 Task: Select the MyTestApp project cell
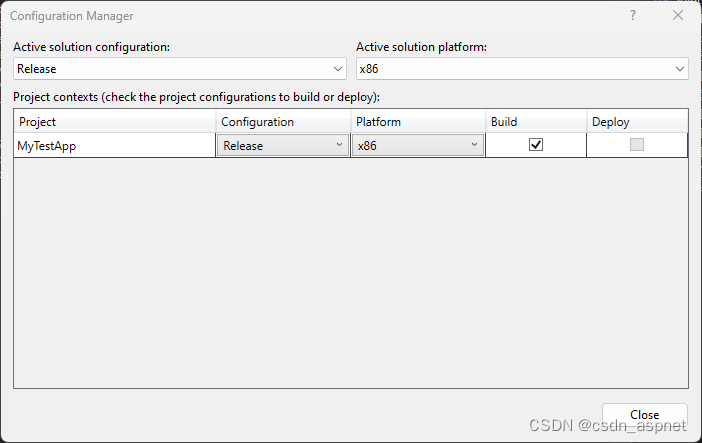[115, 145]
